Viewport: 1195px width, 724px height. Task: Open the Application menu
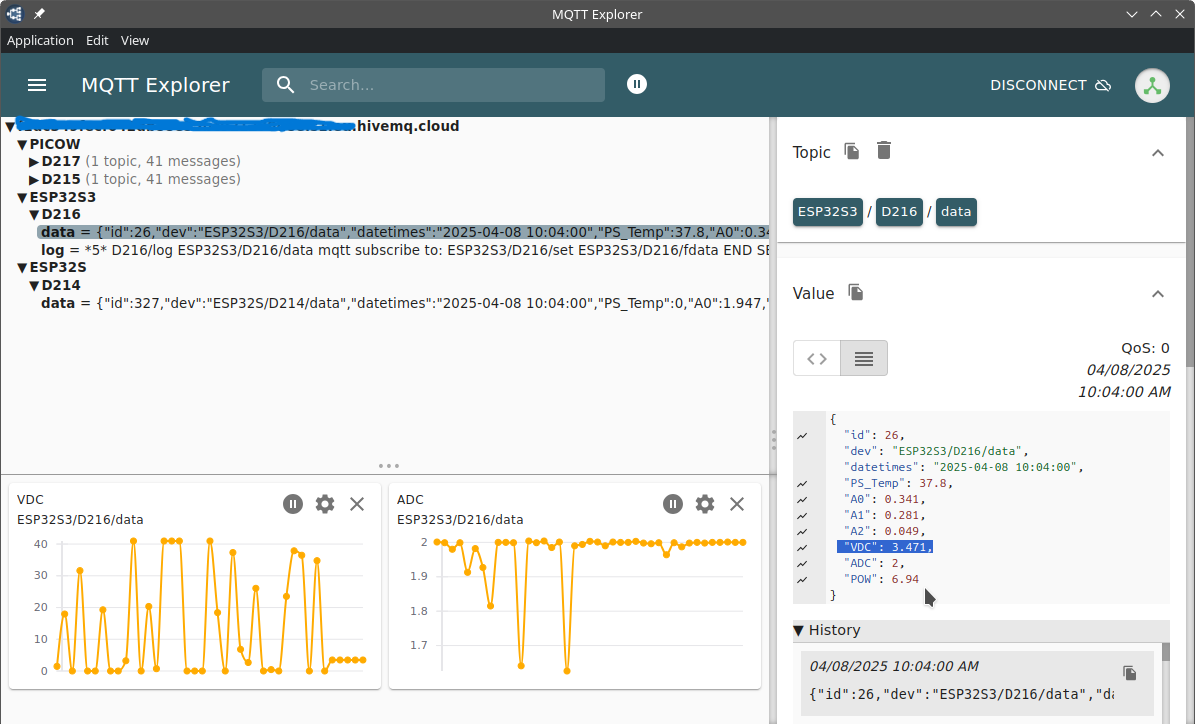click(40, 40)
